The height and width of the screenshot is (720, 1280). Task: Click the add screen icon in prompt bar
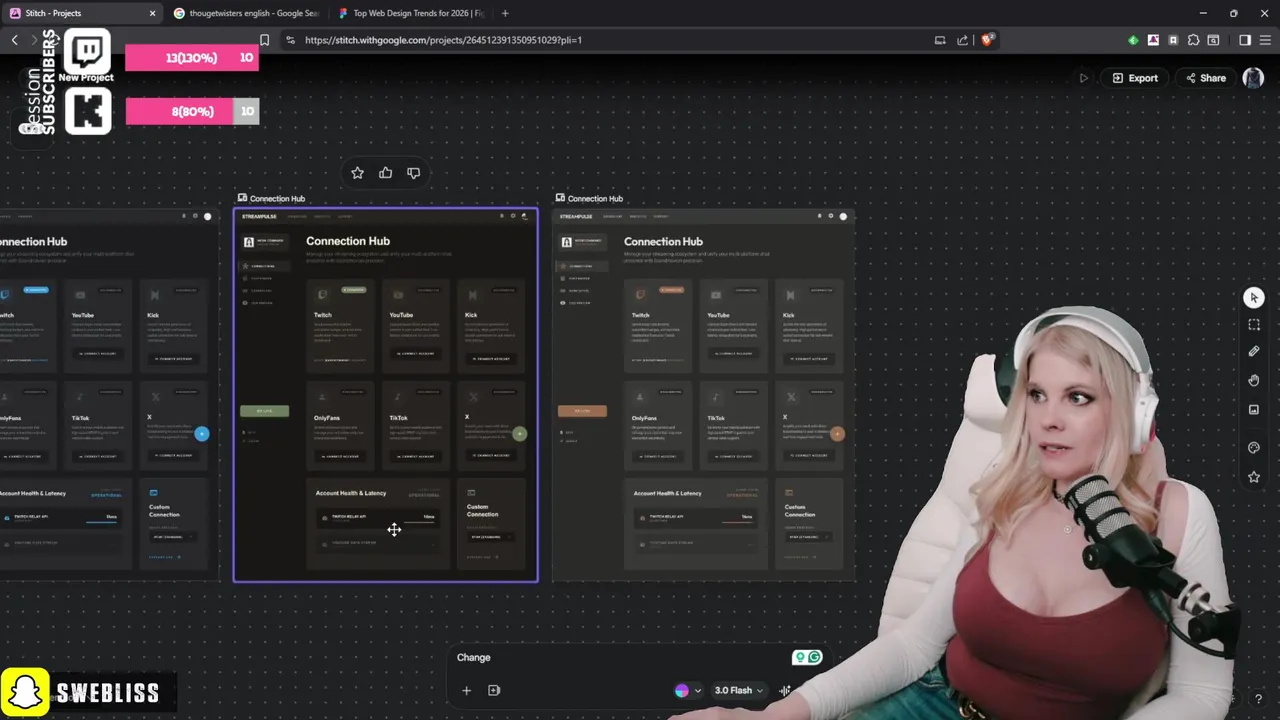(494, 690)
